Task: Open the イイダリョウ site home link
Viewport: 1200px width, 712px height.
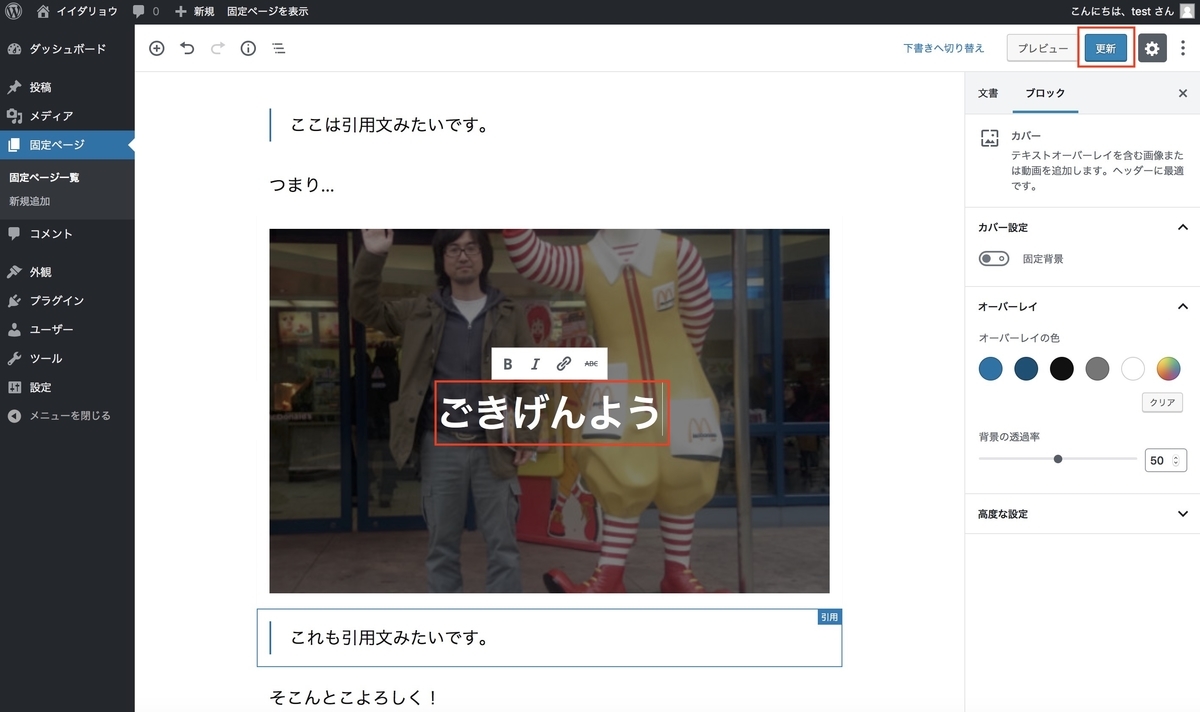Action: click(77, 11)
